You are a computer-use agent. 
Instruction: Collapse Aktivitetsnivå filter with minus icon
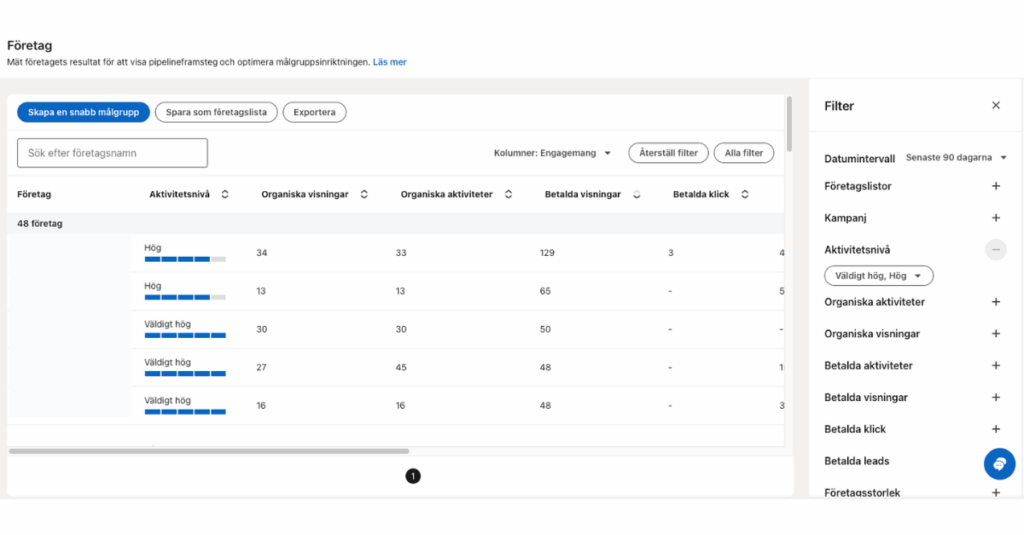coord(995,250)
